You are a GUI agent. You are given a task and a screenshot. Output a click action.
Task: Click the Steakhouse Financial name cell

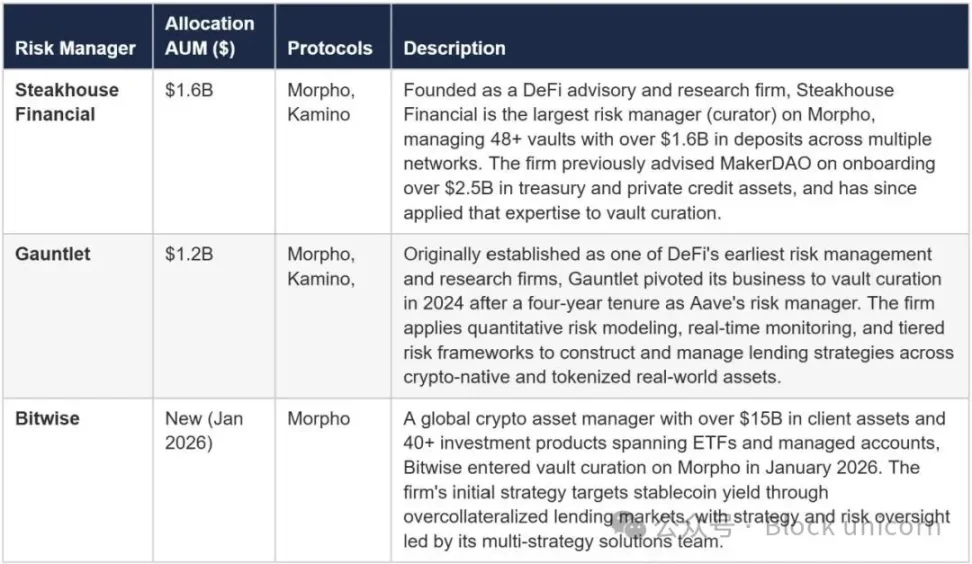coord(67,102)
